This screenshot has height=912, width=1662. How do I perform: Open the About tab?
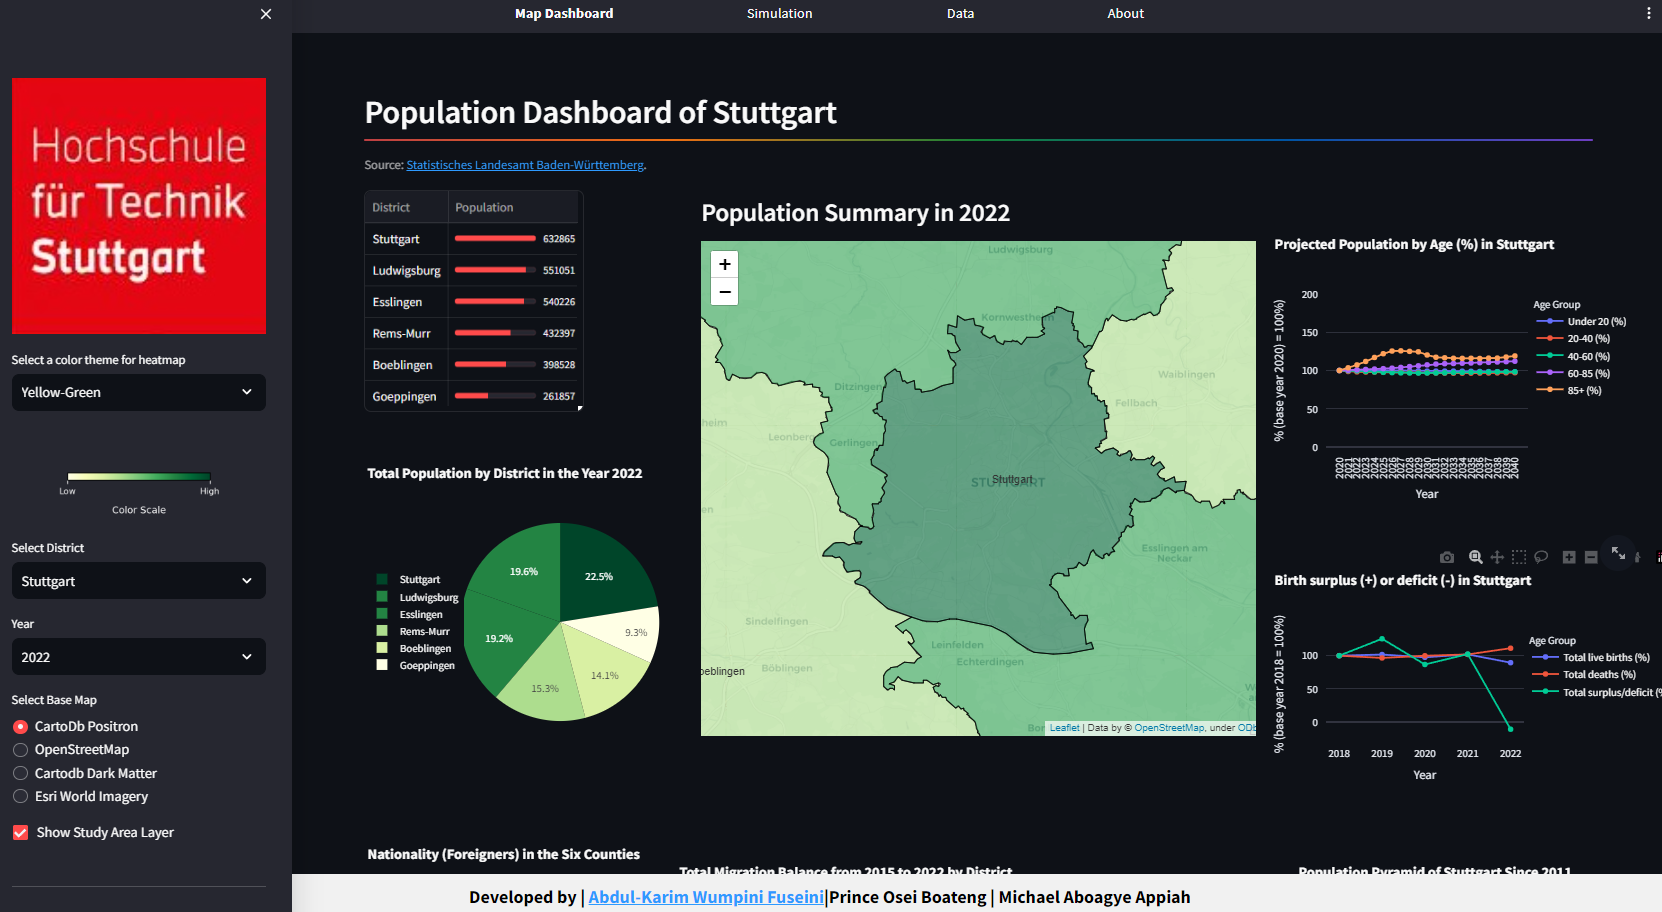1125,14
